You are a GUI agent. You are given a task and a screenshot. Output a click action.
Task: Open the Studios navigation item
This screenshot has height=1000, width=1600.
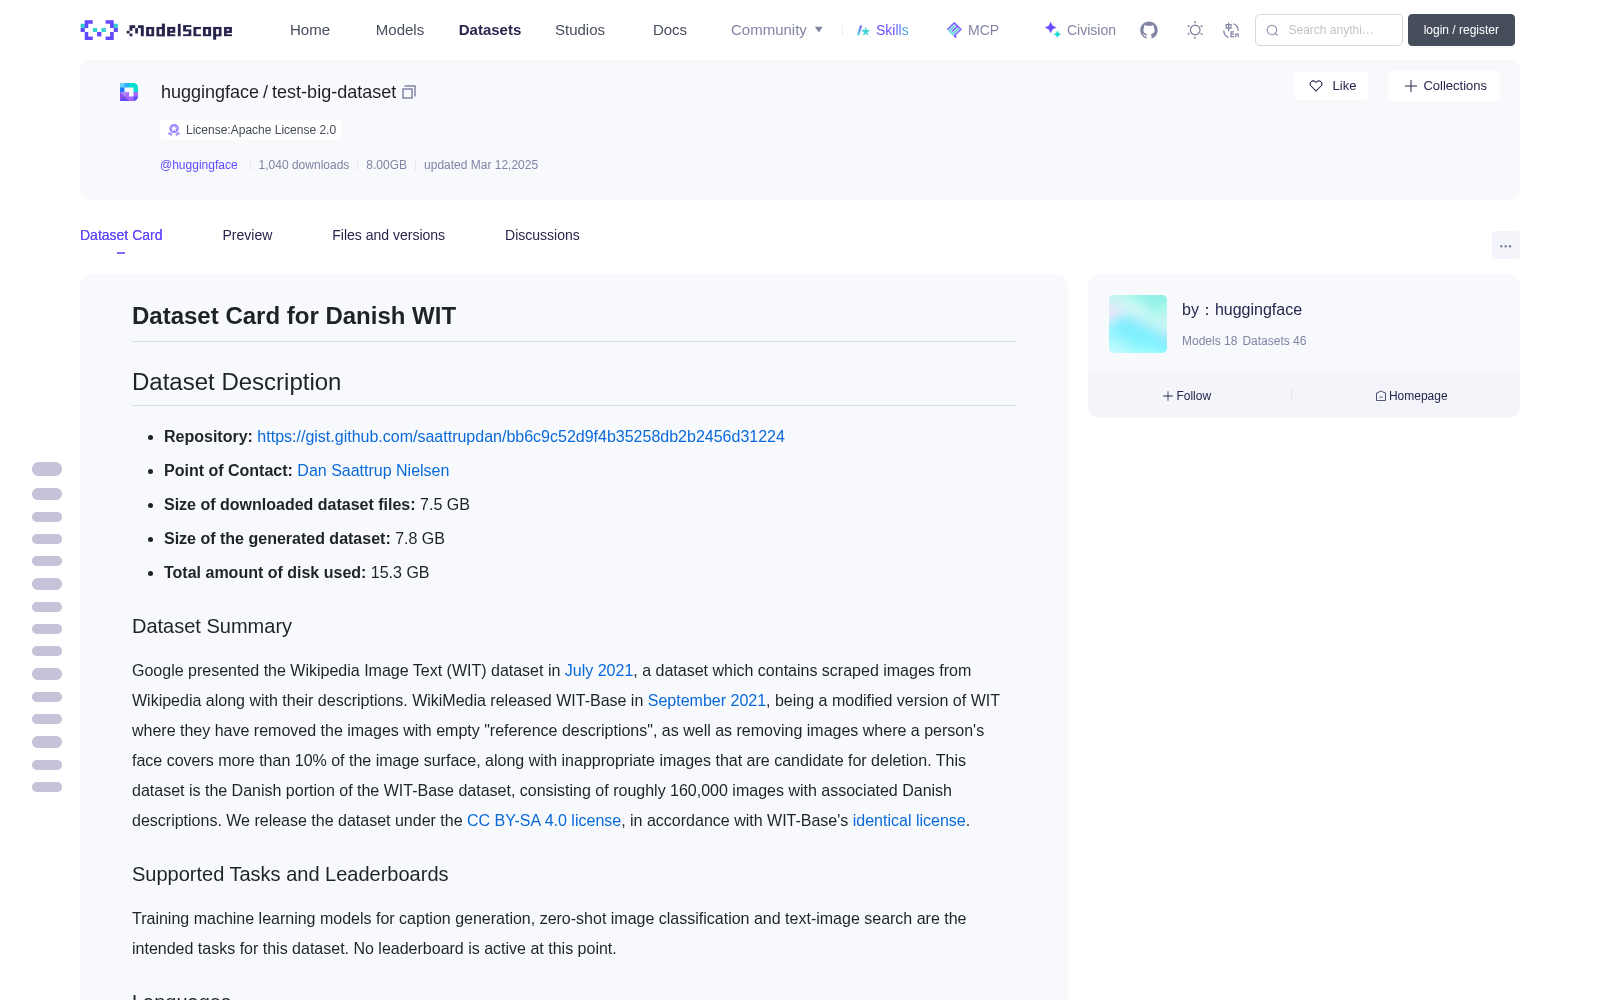[580, 30]
